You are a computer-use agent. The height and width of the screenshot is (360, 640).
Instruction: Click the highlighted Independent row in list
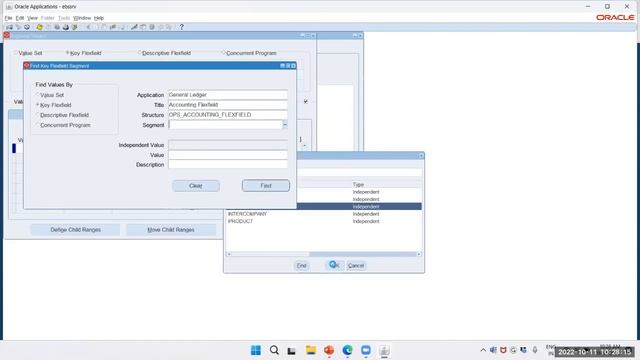pyautogui.click(x=359, y=207)
